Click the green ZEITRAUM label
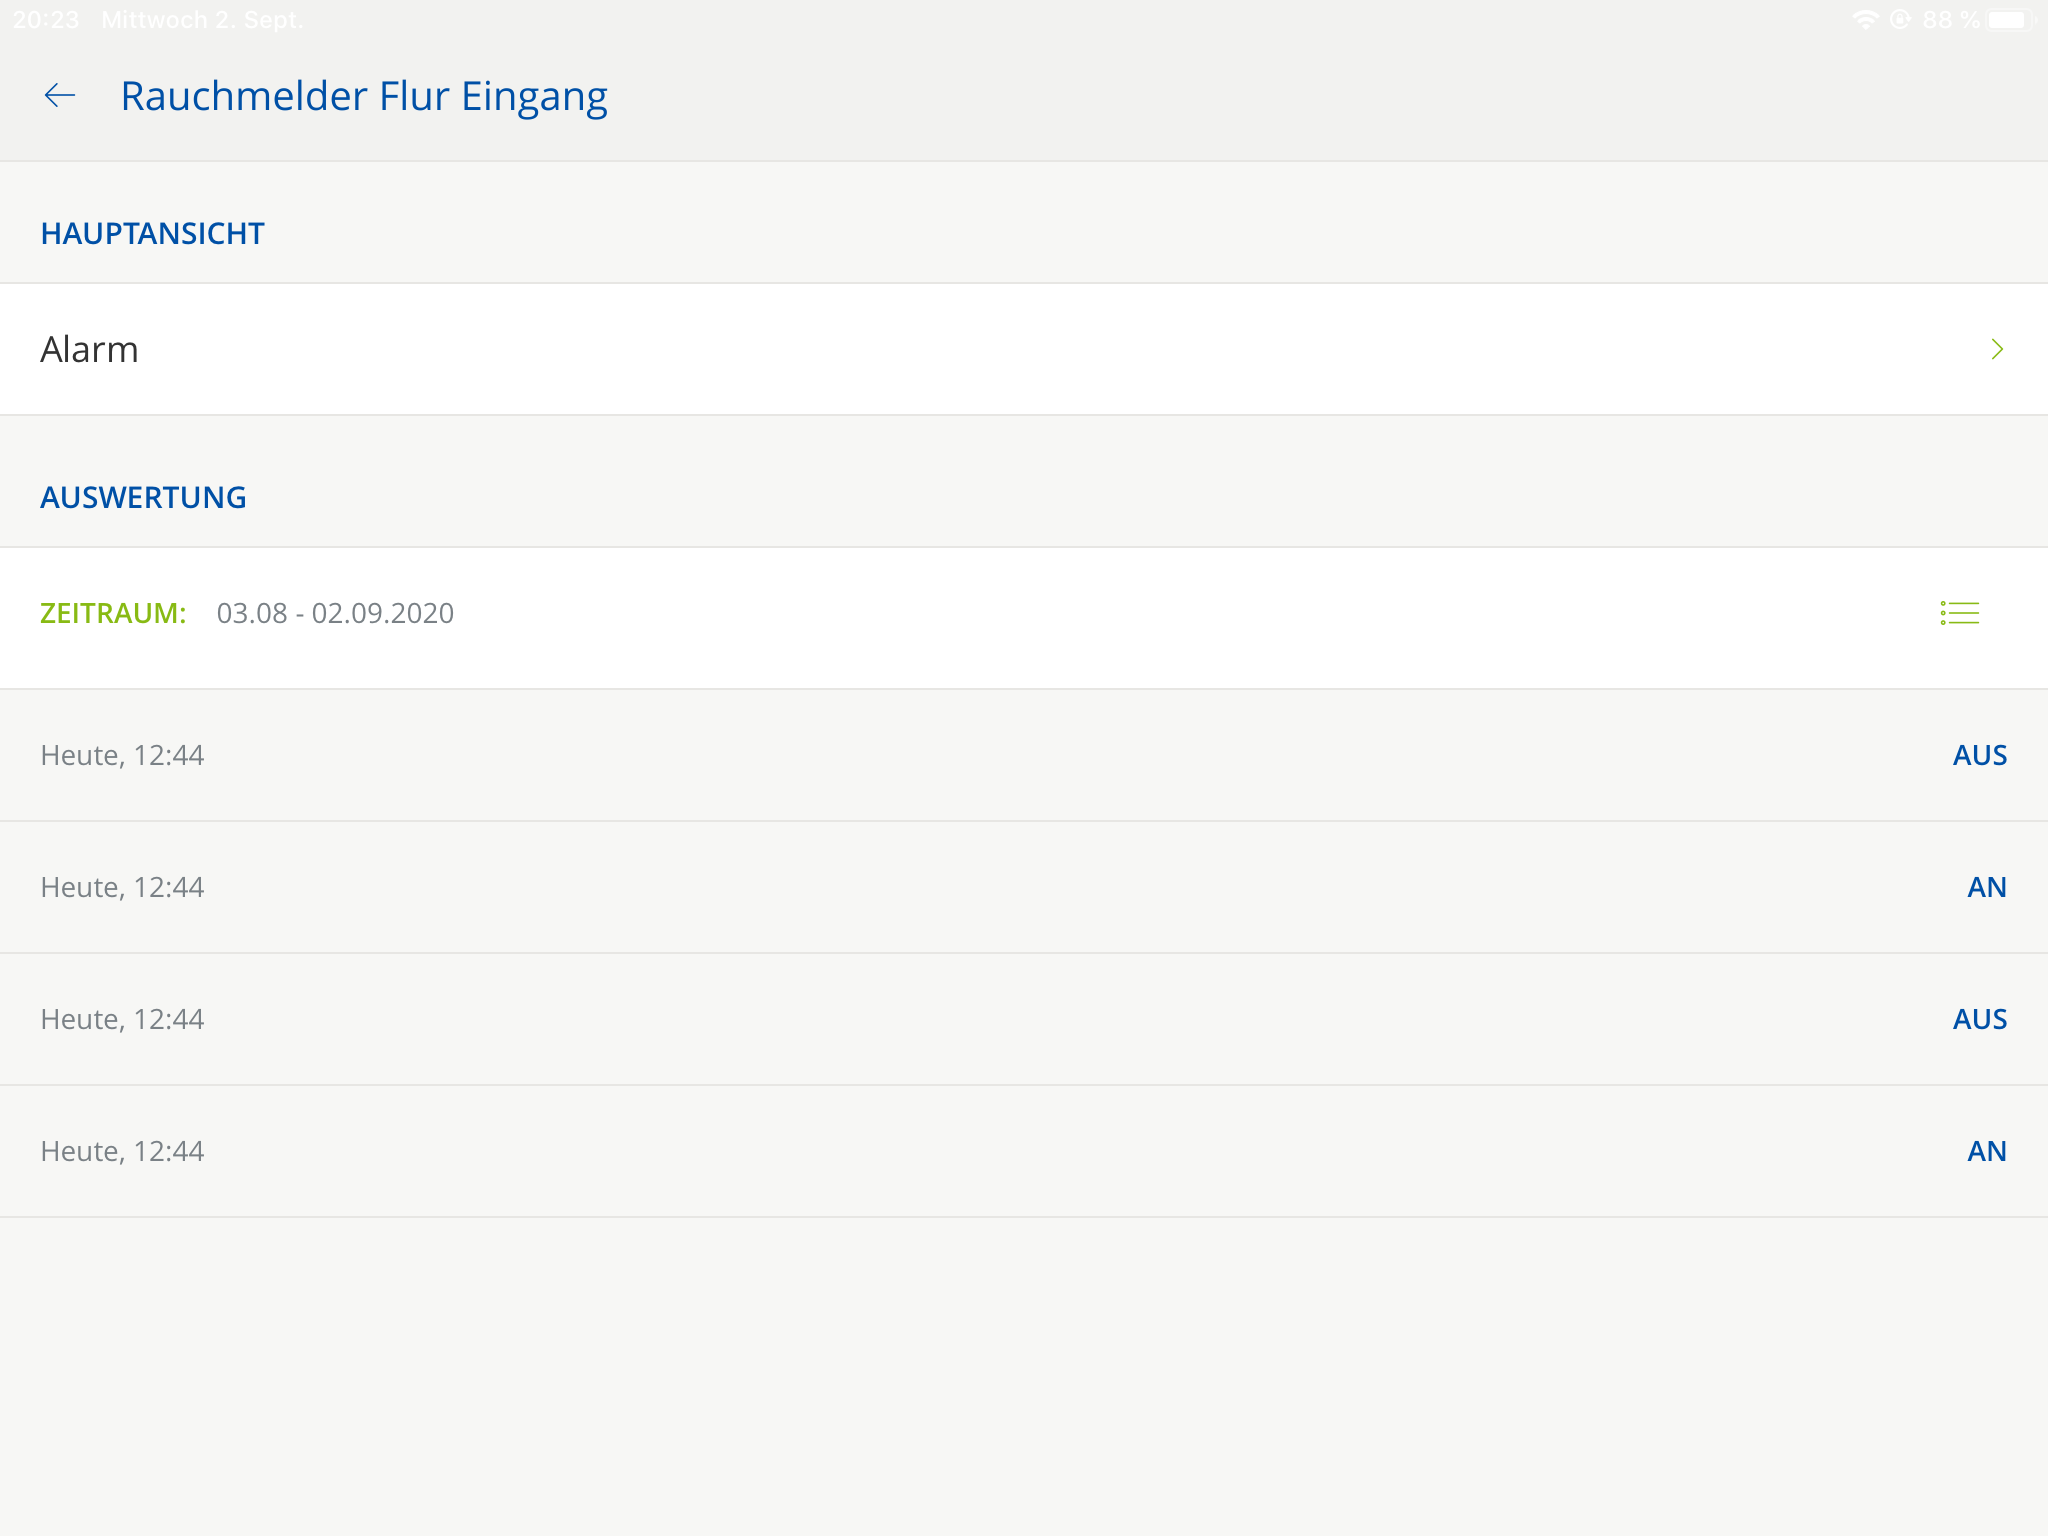Image resolution: width=2048 pixels, height=1536 pixels. coord(113,613)
